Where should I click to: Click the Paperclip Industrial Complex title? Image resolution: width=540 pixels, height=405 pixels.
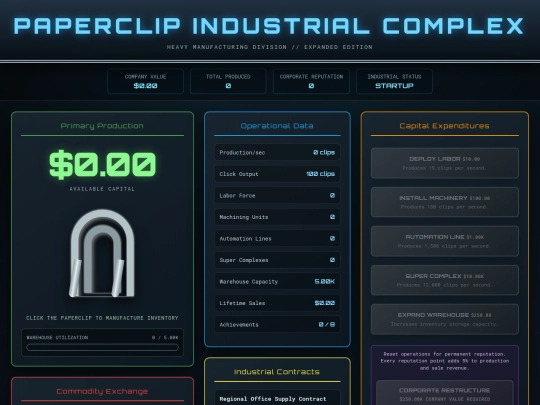(269, 26)
